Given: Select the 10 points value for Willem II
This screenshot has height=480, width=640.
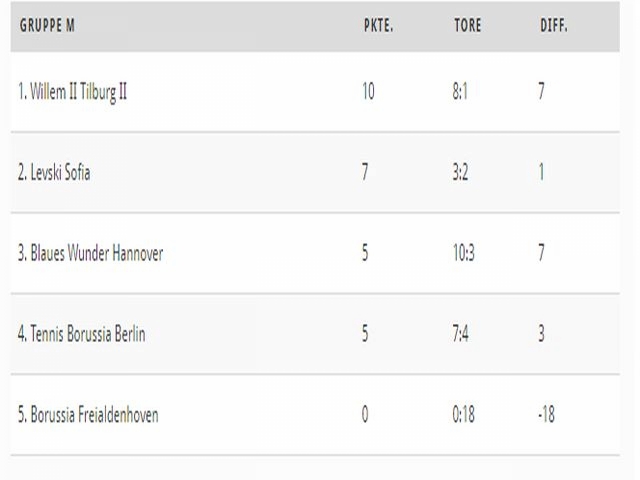Looking at the screenshot, I should click(x=368, y=91).
